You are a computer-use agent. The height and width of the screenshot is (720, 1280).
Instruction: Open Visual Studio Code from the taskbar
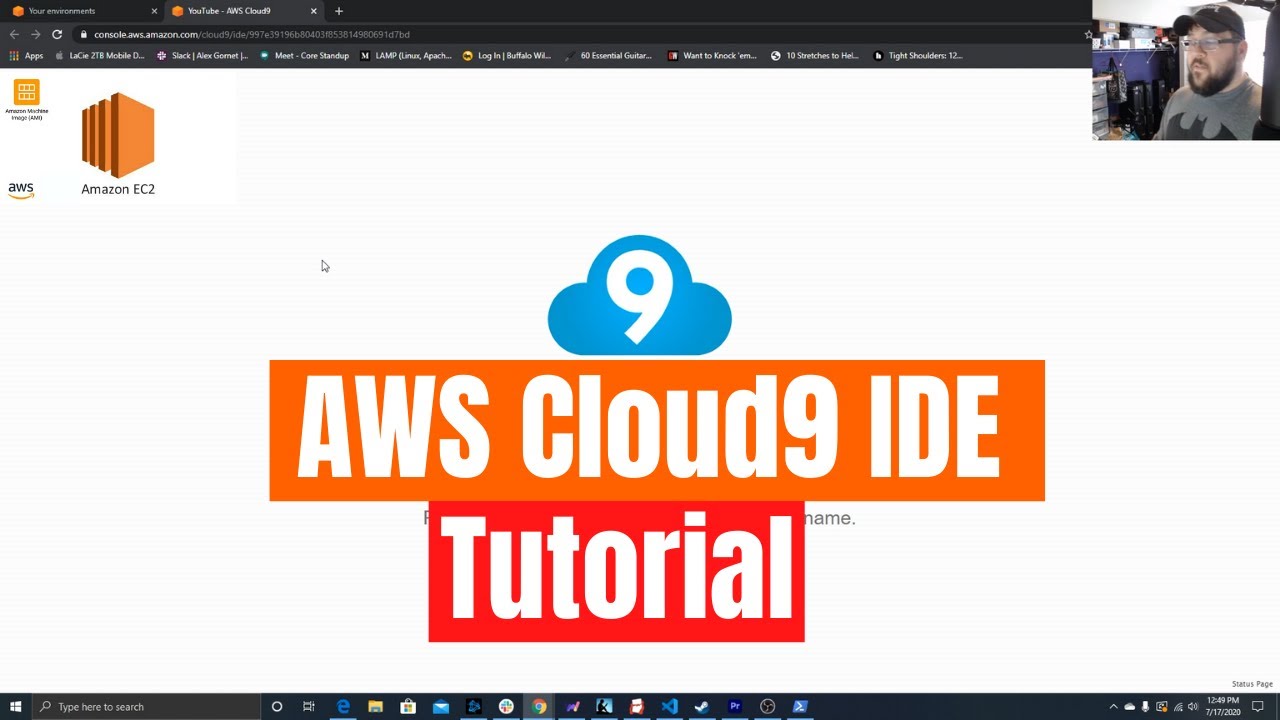coord(669,706)
